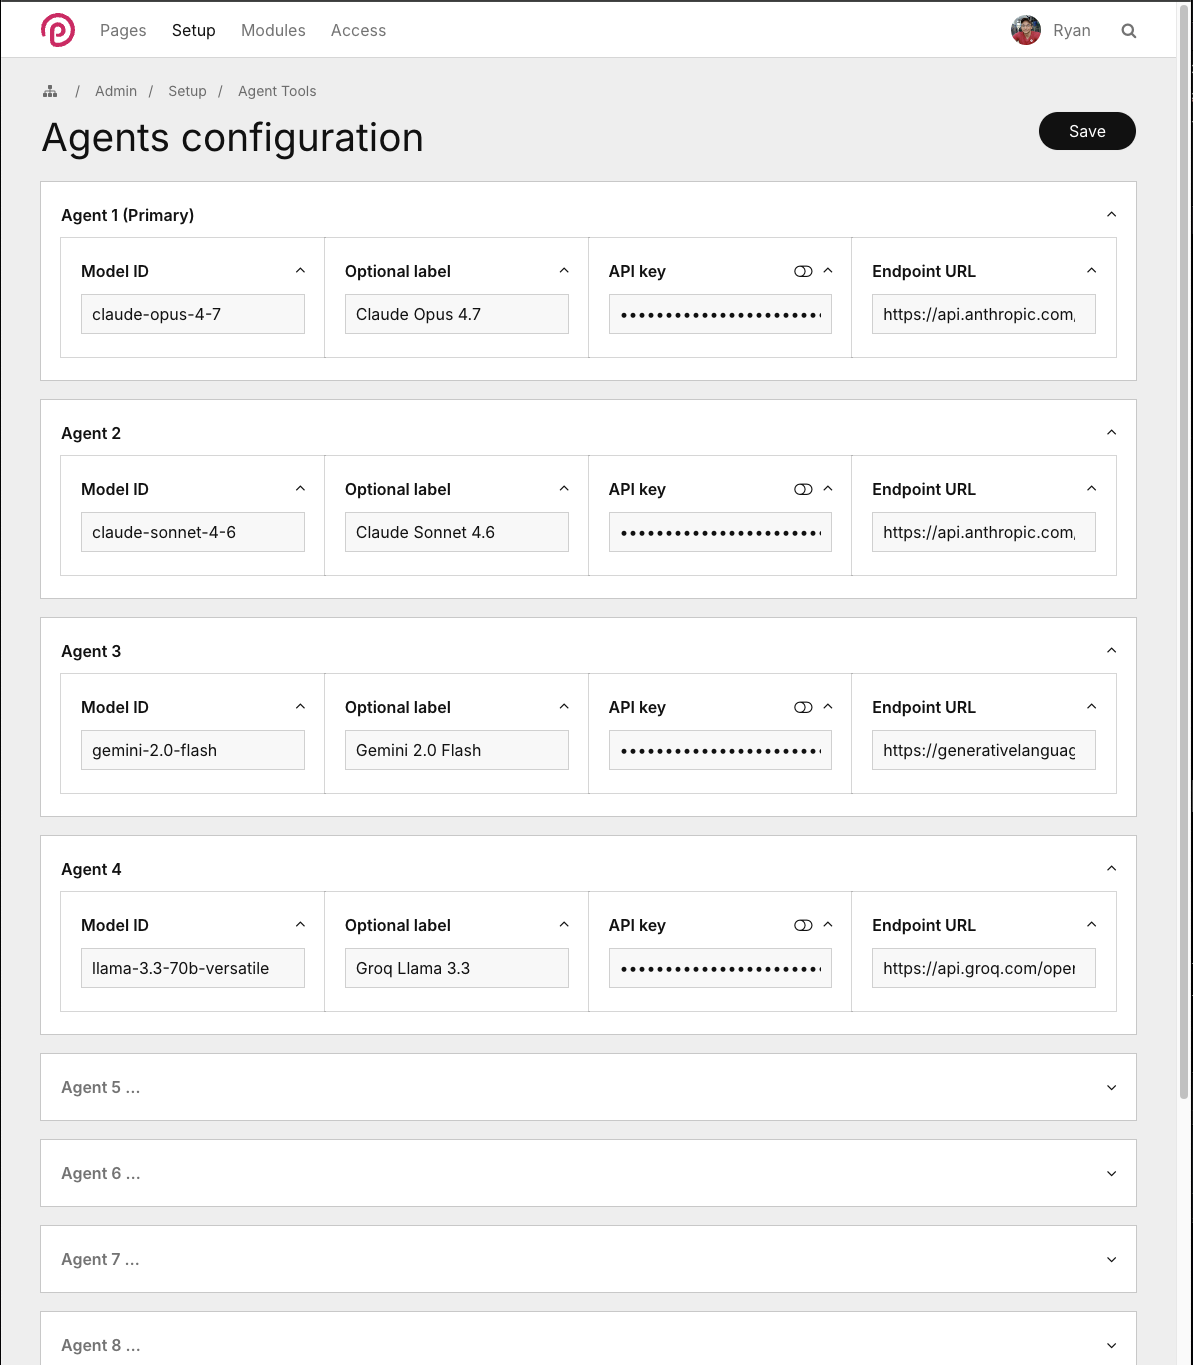This screenshot has width=1193, height=1365.
Task: Click the page vertical scrollbar
Action: coord(1185,600)
